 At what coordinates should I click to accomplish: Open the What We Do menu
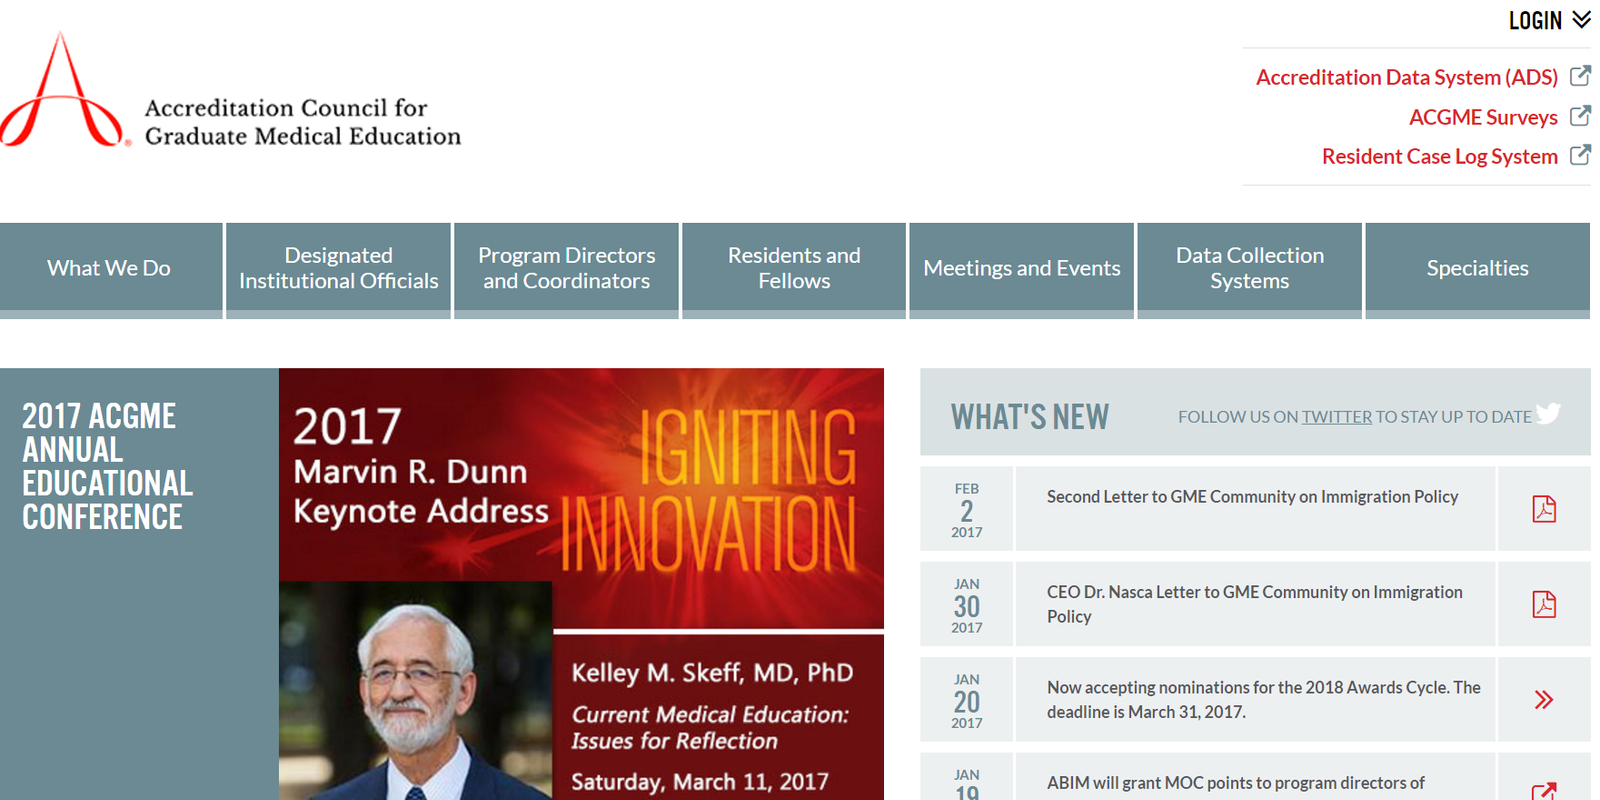click(111, 270)
